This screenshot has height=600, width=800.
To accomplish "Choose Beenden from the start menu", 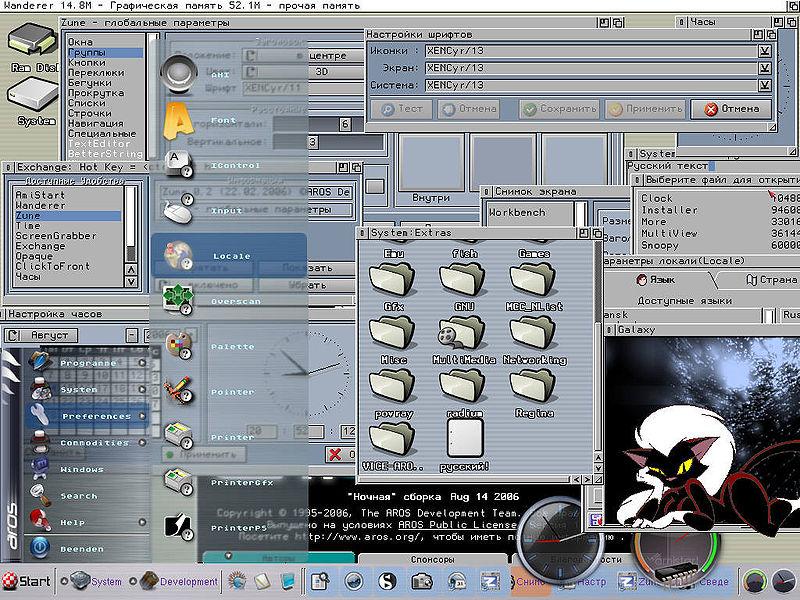I will pyautogui.click(x=80, y=549).
